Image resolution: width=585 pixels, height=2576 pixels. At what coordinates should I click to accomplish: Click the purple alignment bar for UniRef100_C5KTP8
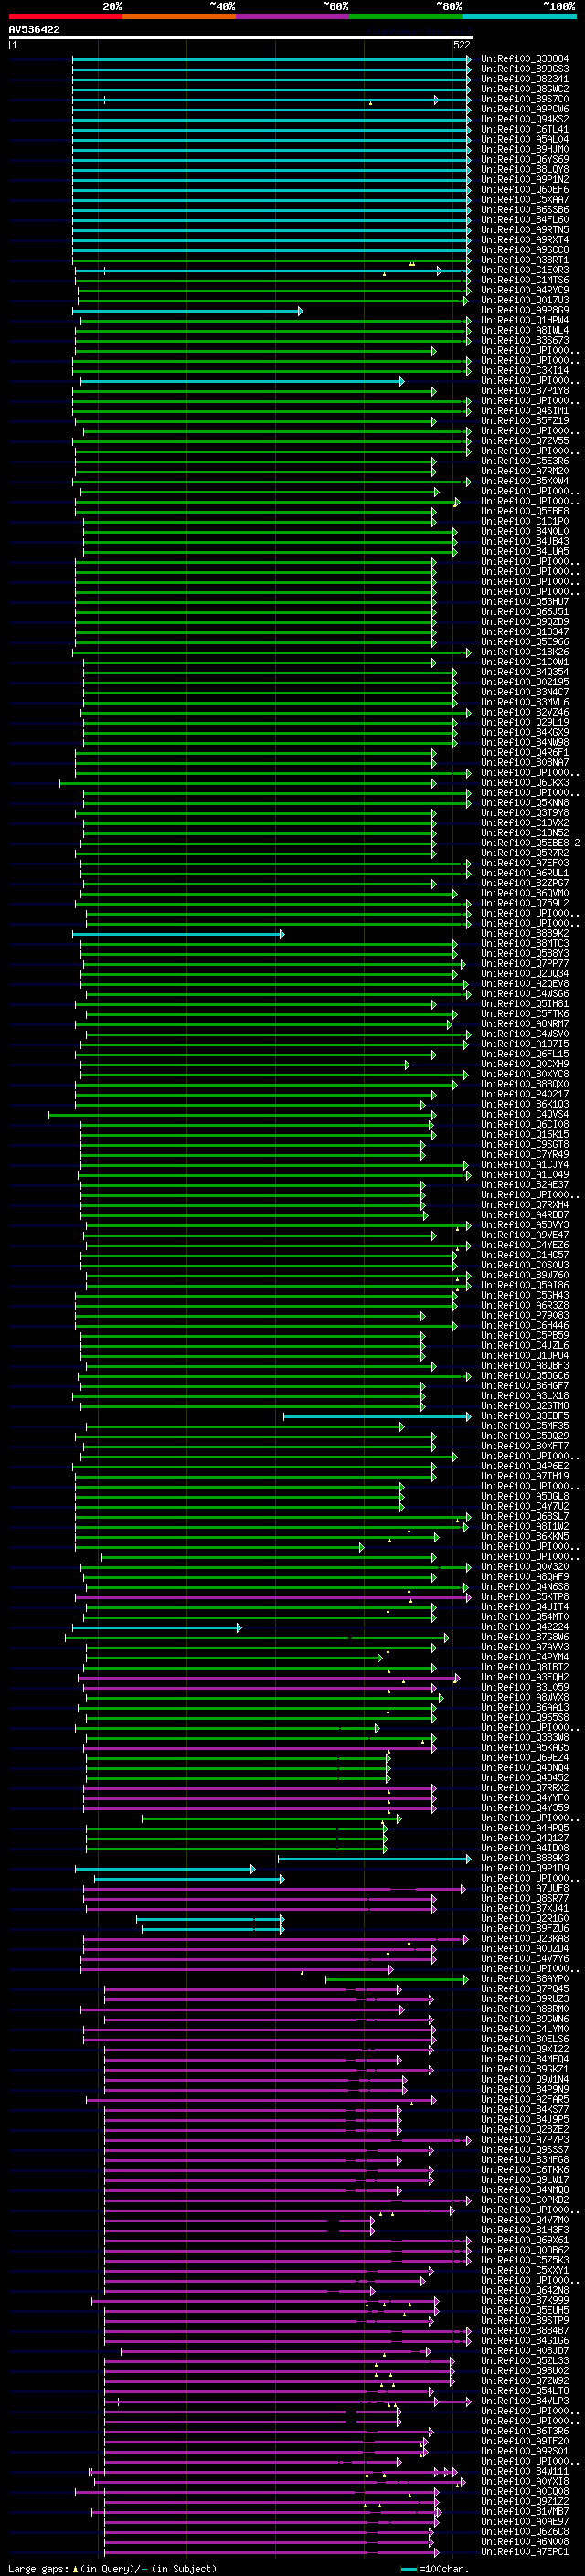273,1598
